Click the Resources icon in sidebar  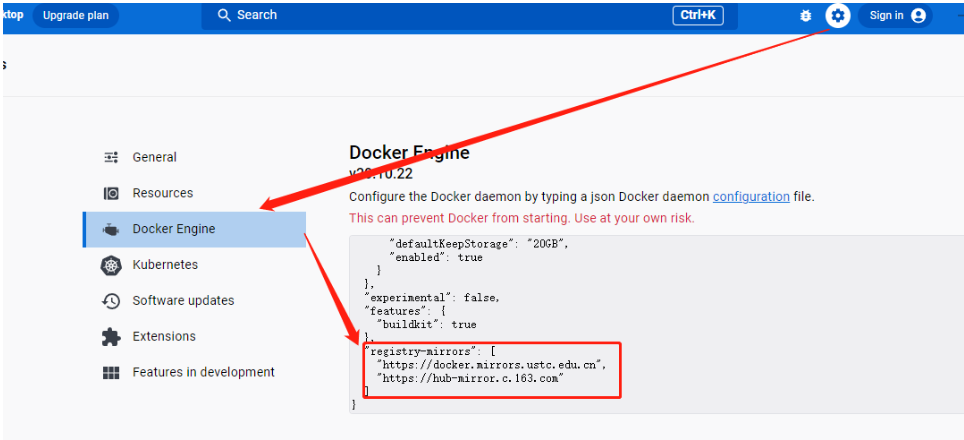(111, 193)
